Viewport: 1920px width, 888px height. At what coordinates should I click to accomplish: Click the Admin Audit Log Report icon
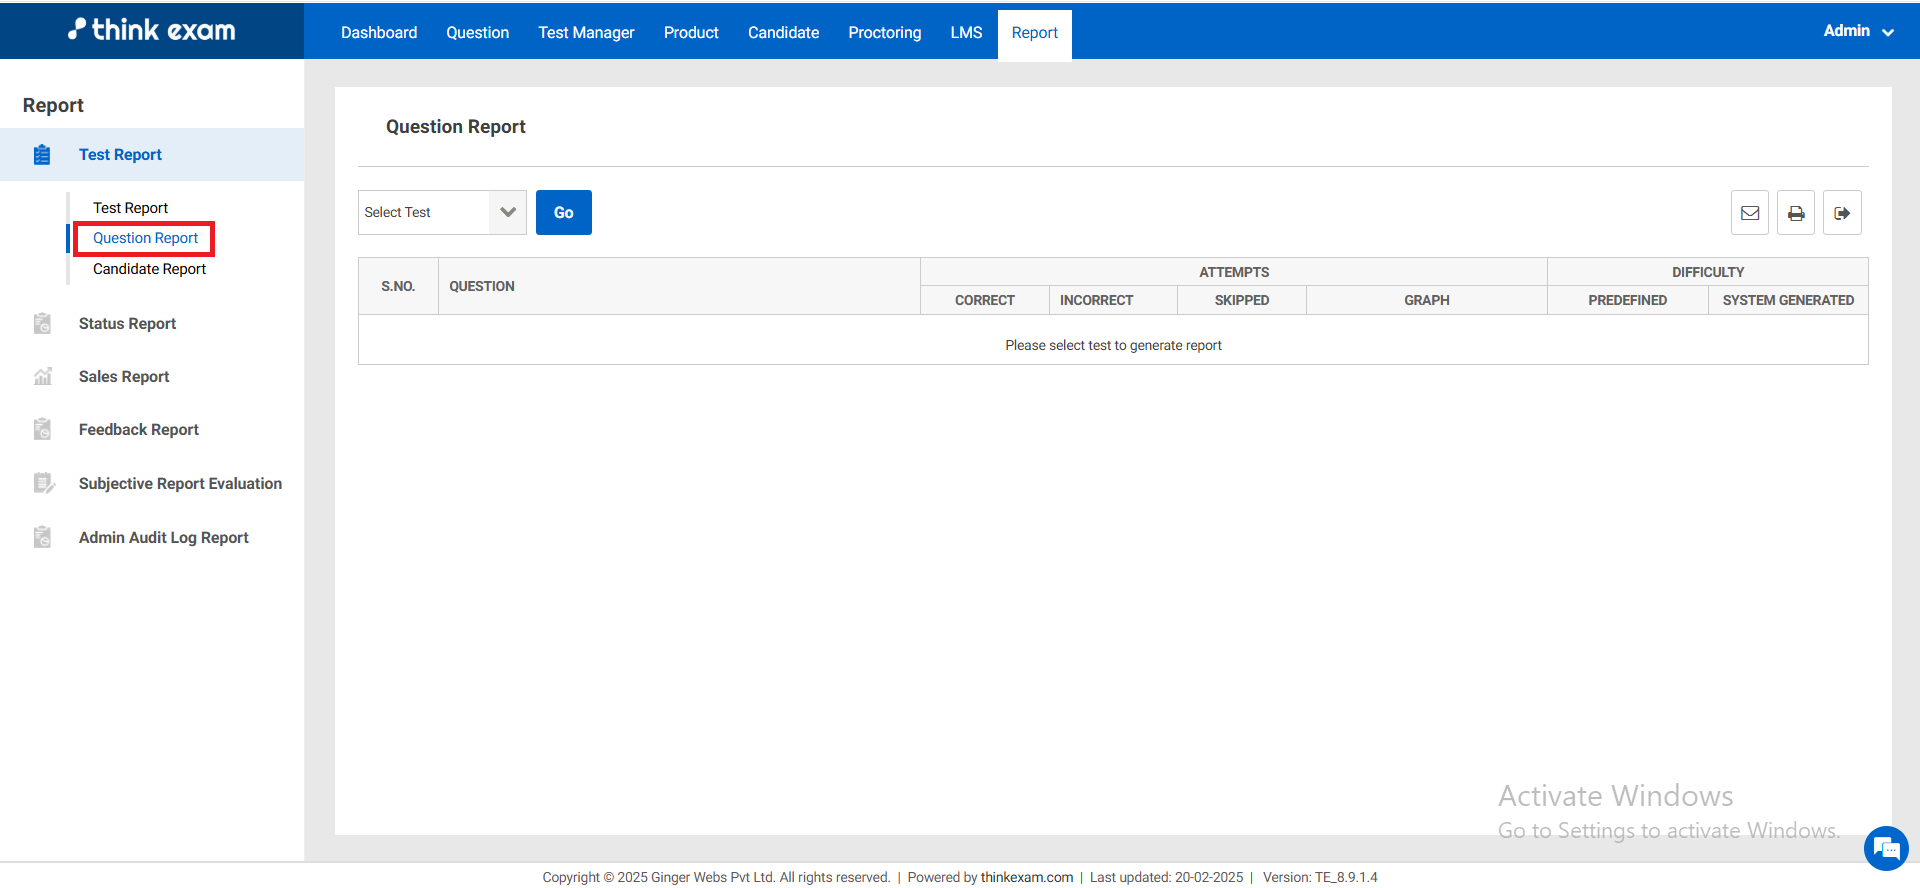point(42,537)
